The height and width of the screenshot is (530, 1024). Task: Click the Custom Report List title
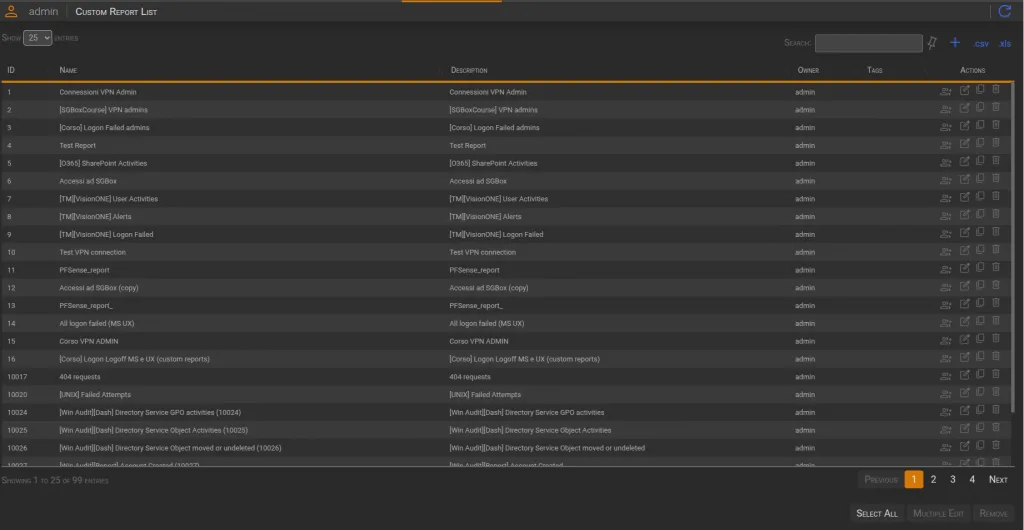pyautogui.click(x=116, y=12)
